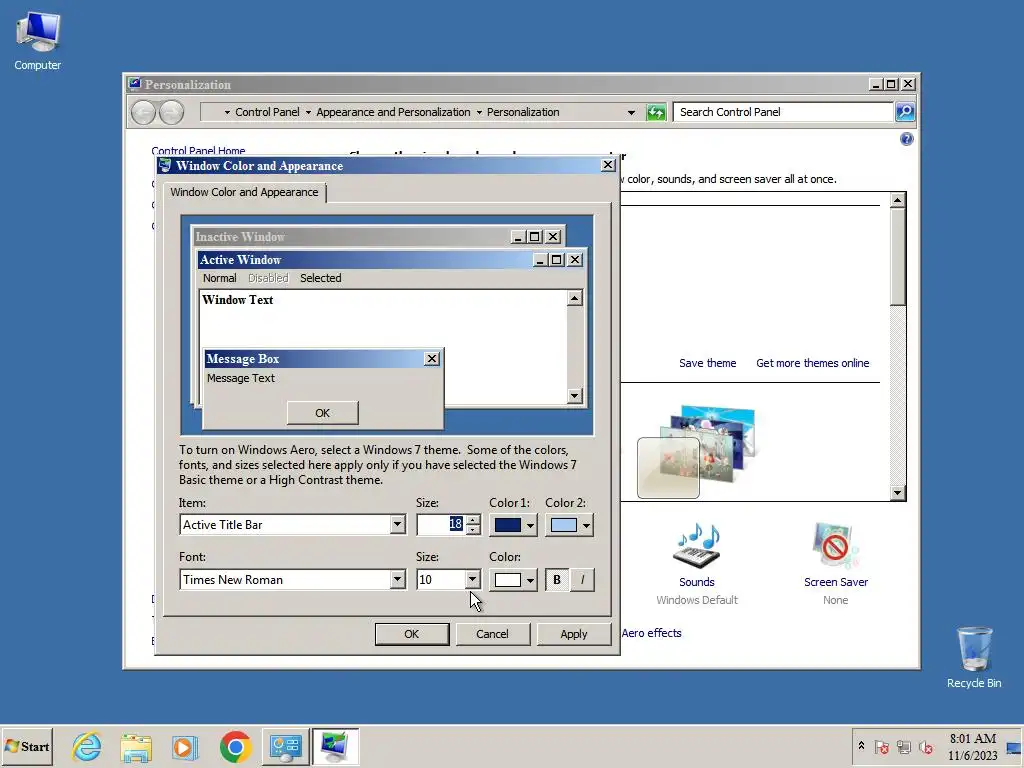Click Control Panel breadcrumb segment
The image size is (1024, 768).
pos(267,112)
